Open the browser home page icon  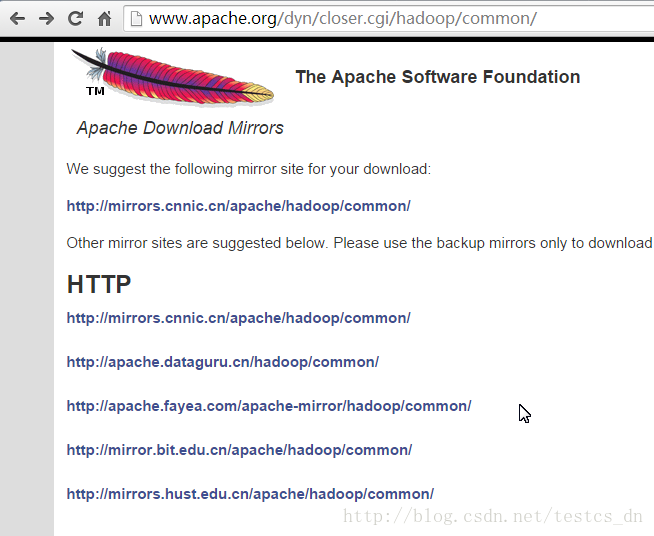click(x=104, y=18)
